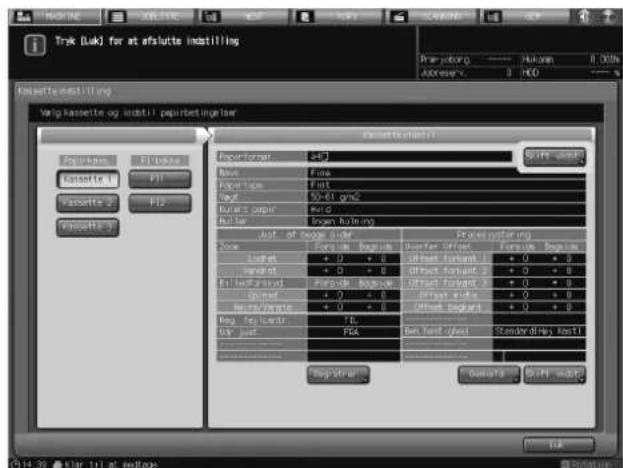Click the Gendan button
Screen dimensions: 623x468
click(x=489, y=374)
